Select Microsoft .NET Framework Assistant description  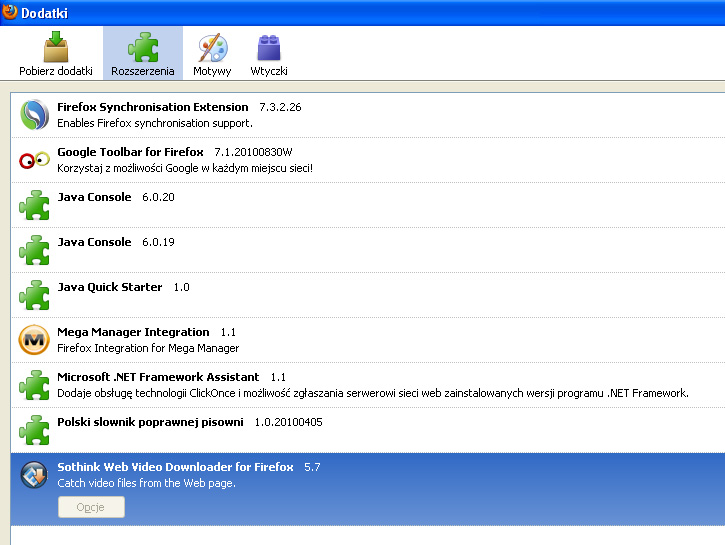pos(372,393)
